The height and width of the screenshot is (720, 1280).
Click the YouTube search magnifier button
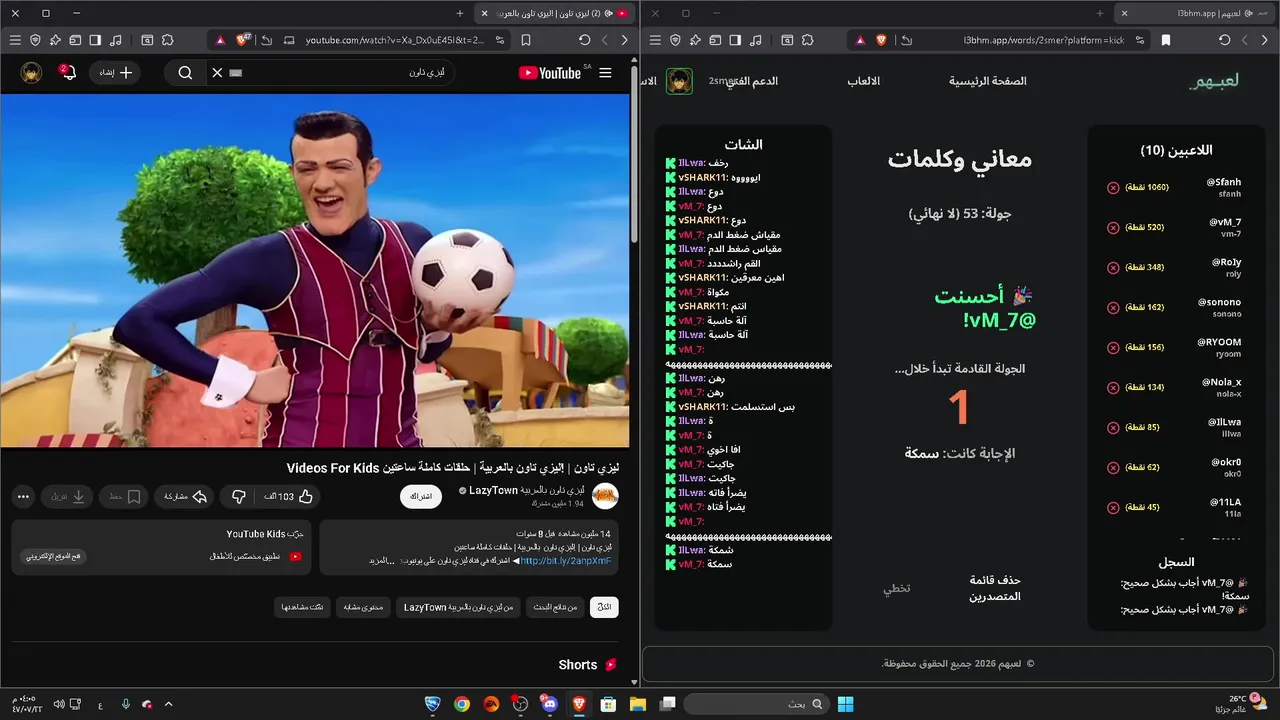click(x=185, y=73)
